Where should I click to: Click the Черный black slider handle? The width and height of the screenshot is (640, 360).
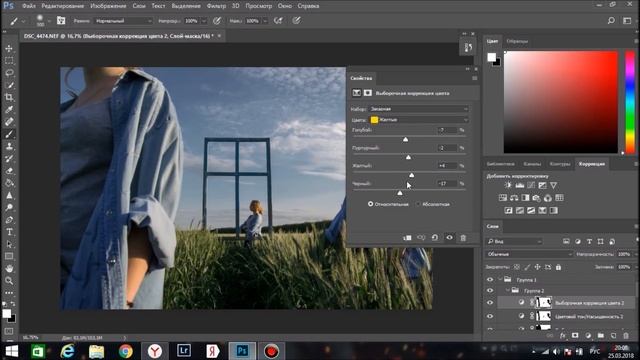click(400, 193)
